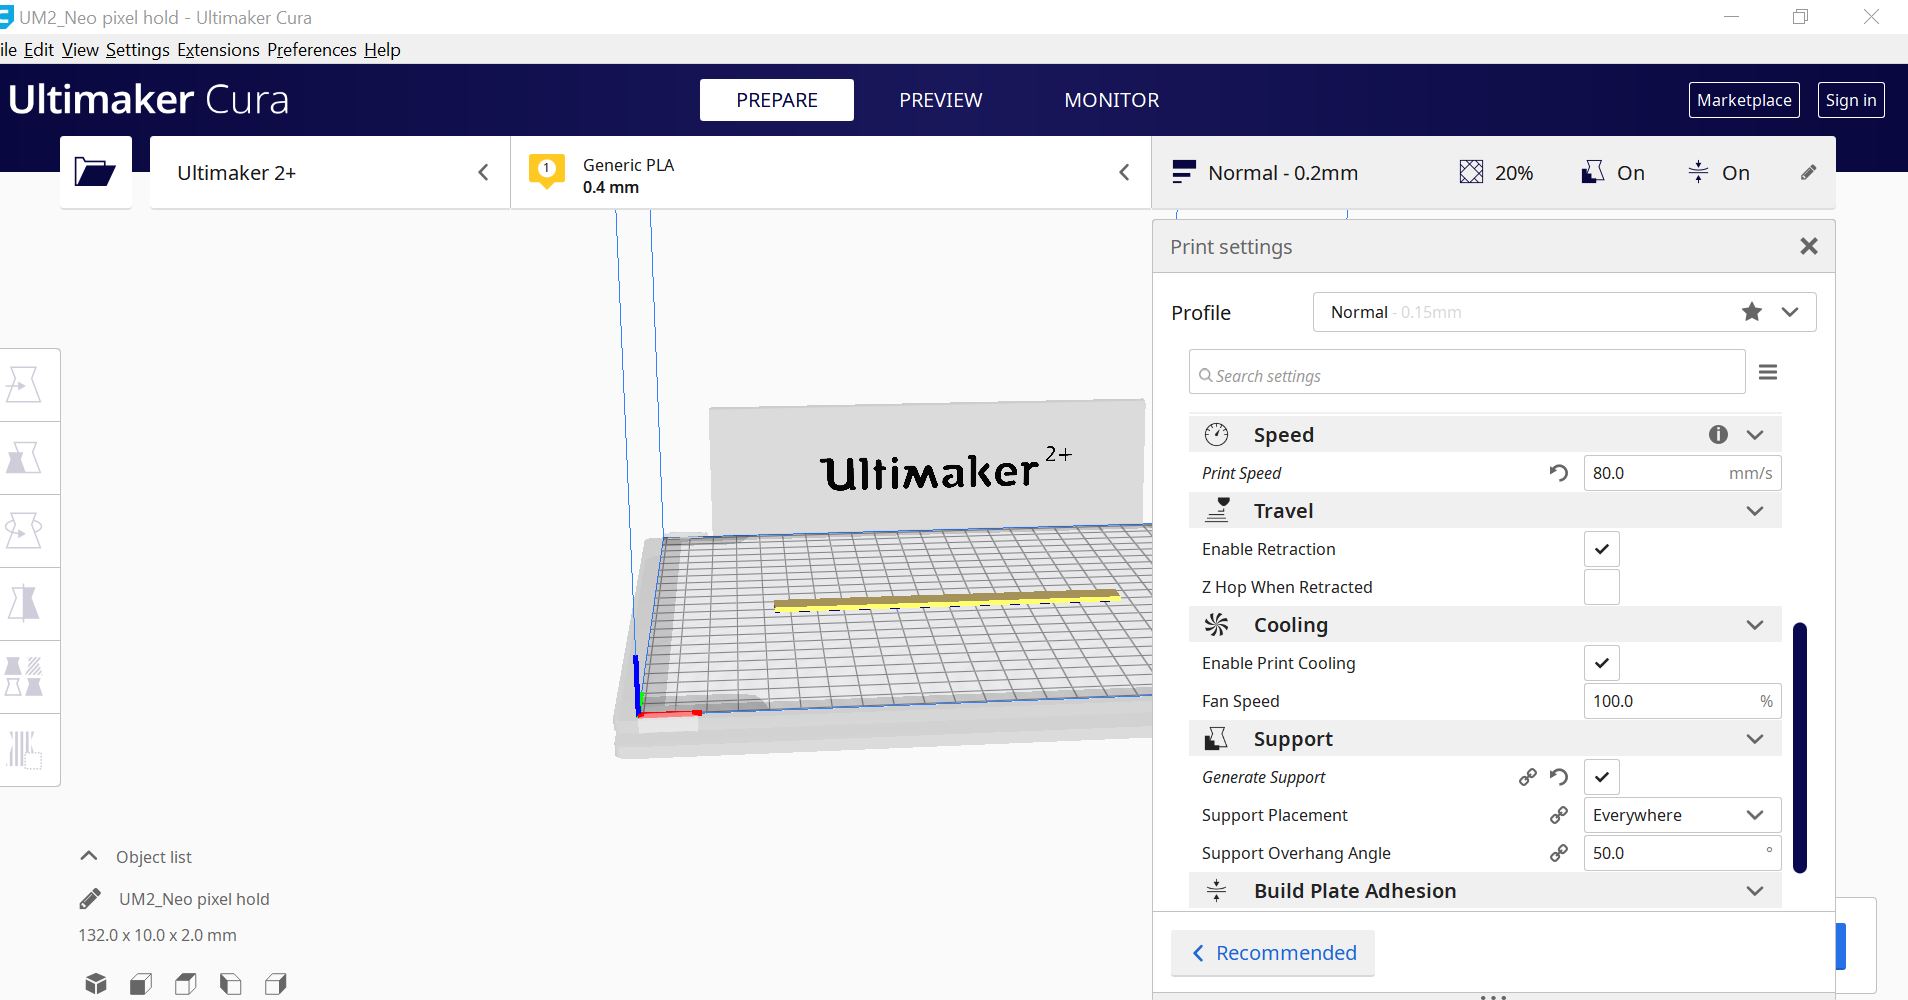
Task: Select the Scale tool in left toolbar
Action: coord(24,458)
